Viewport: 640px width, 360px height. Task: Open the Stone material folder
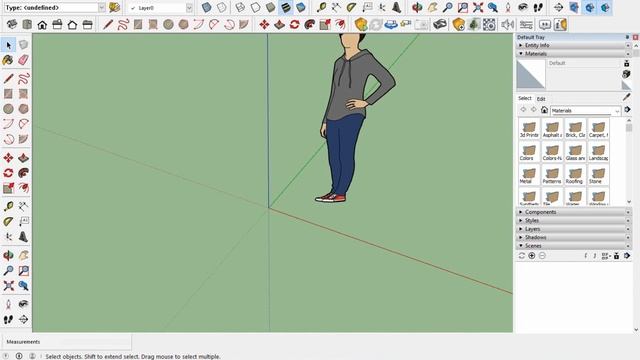point(598,176)
